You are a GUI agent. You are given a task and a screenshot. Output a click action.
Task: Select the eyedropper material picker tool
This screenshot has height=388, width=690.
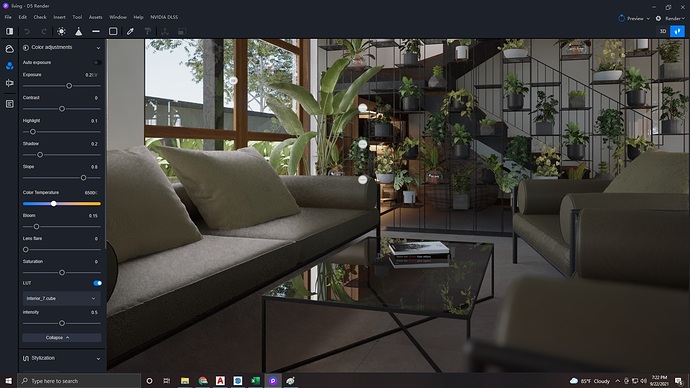coord(130,31)
